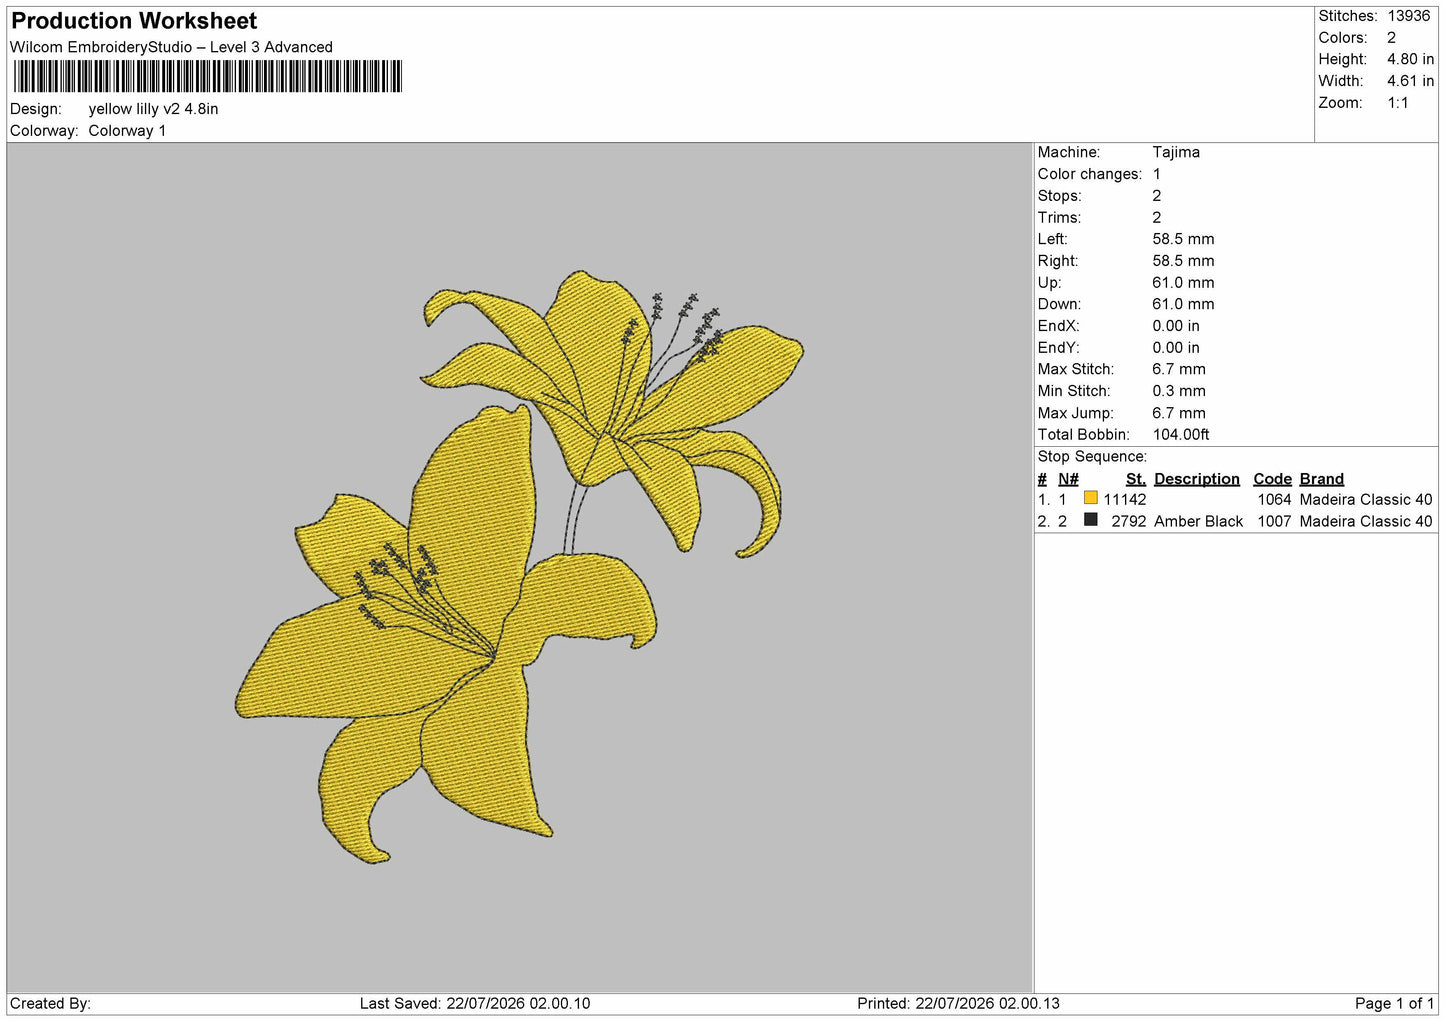Click the Min Stitch value 0.3 mm
1445x1021 pixels.
point(1178,391)
